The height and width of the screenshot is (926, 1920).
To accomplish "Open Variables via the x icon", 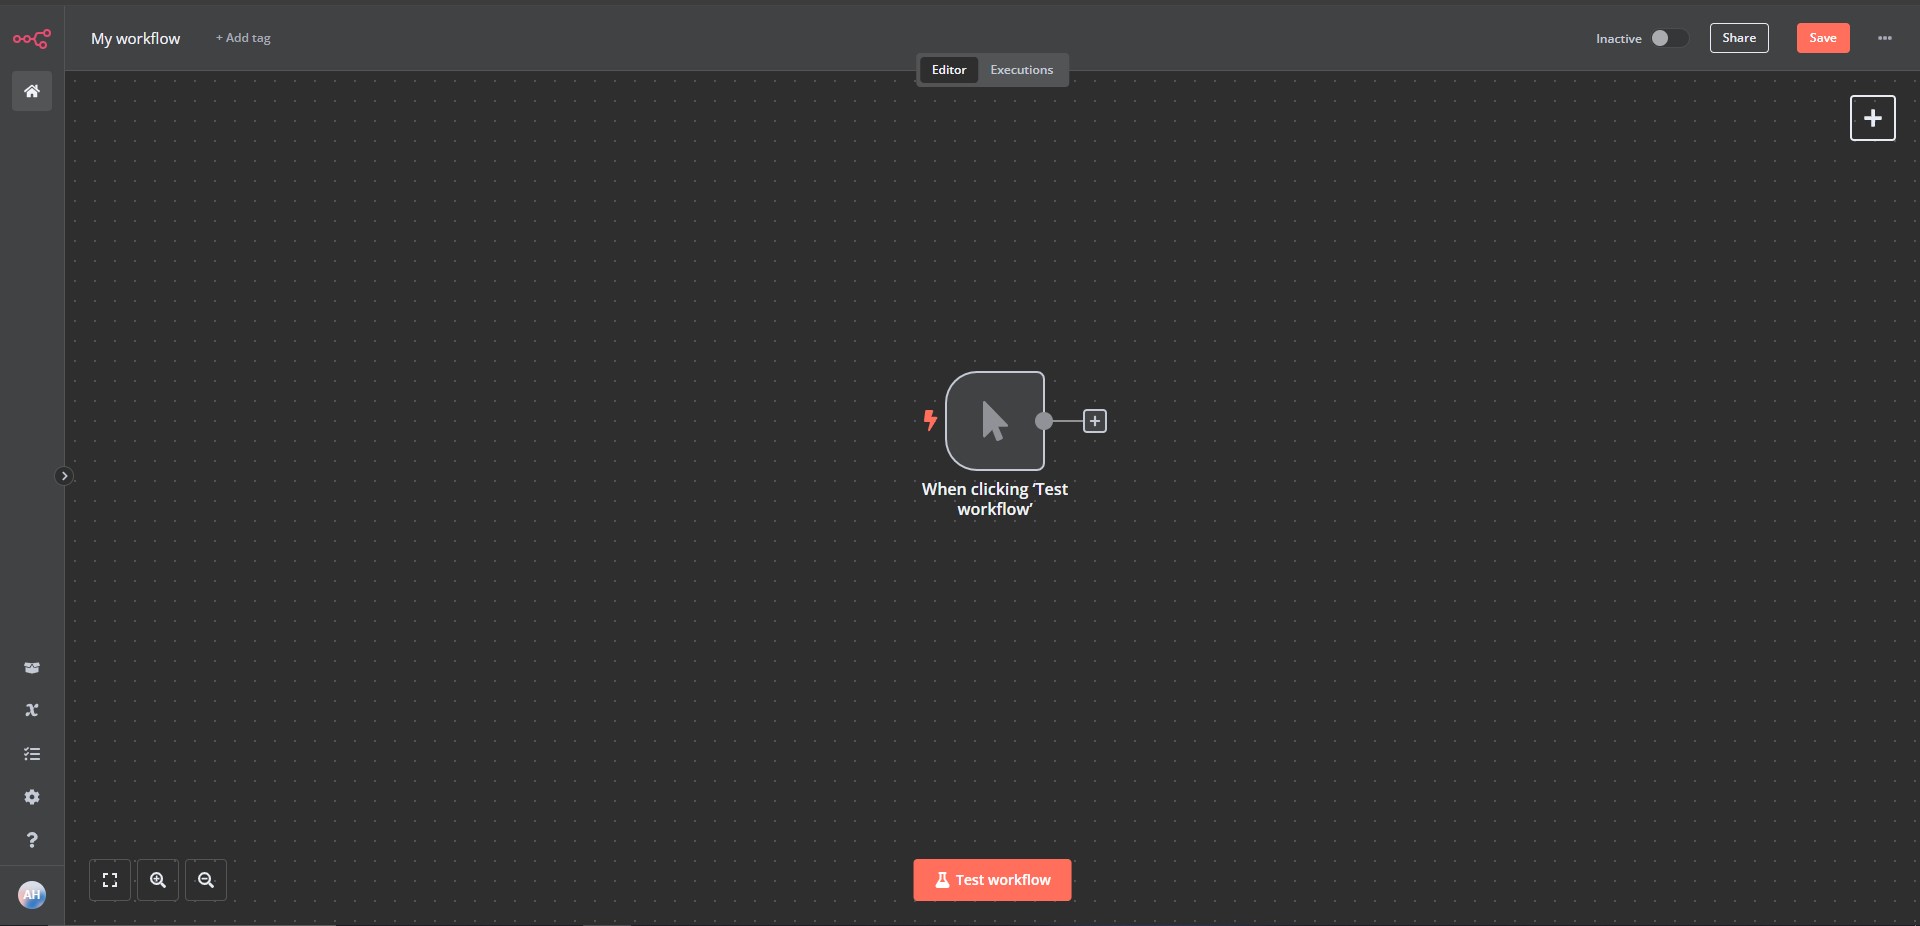I will (x=32, y=710).
